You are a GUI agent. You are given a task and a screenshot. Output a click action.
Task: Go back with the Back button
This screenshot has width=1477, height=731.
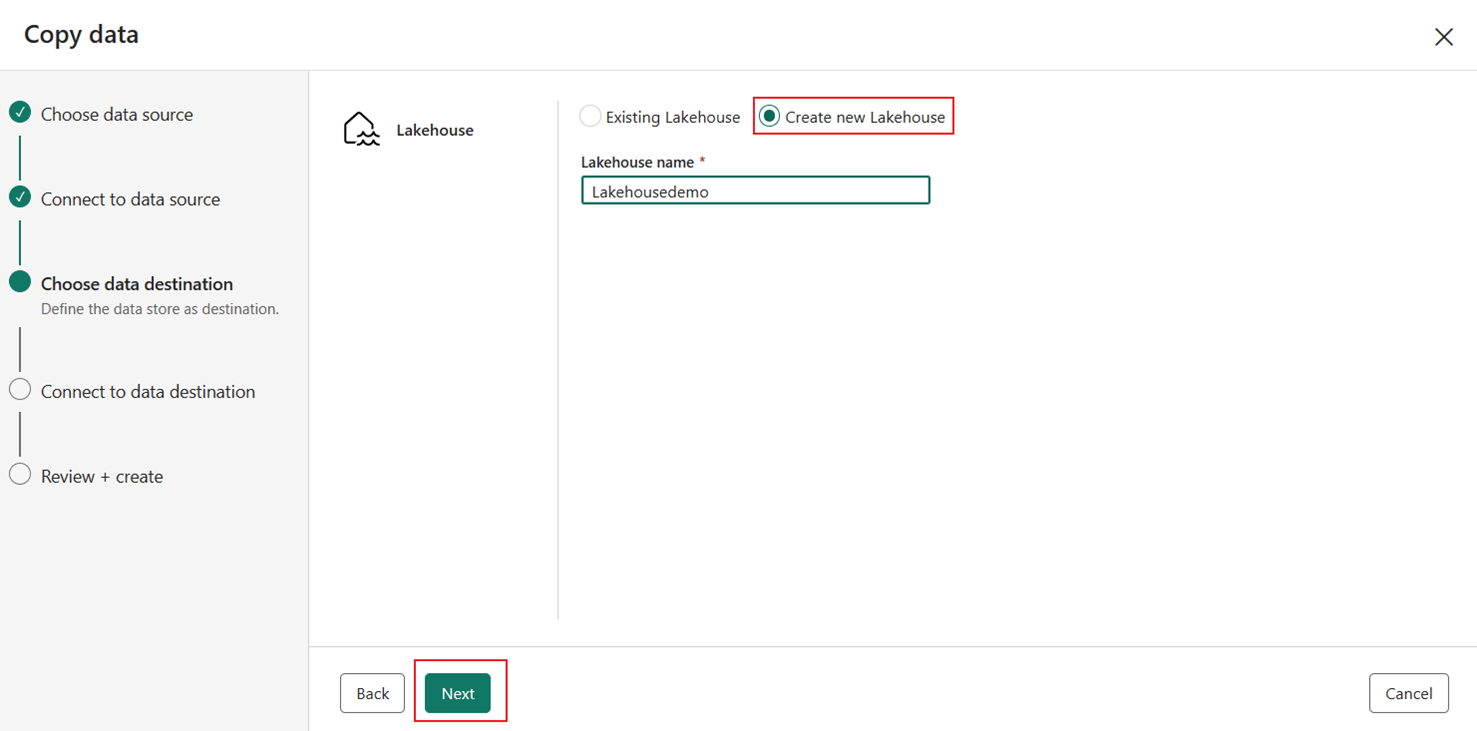(x=372, y=693)
